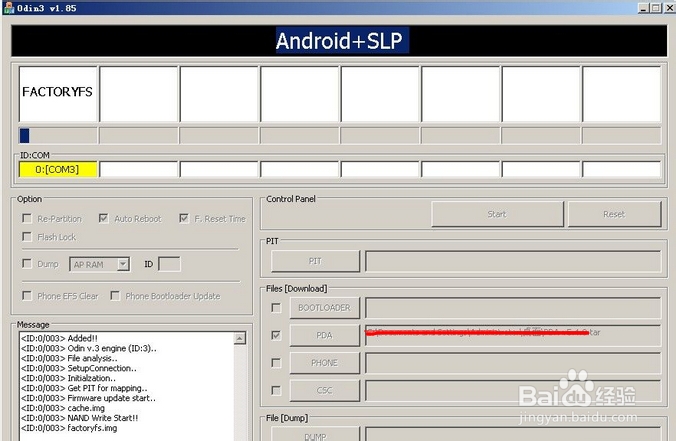Image resolution: width=676 pixels, height=441 pixels.
Task: Click the CSC file button
Action: tap(324, 391)
